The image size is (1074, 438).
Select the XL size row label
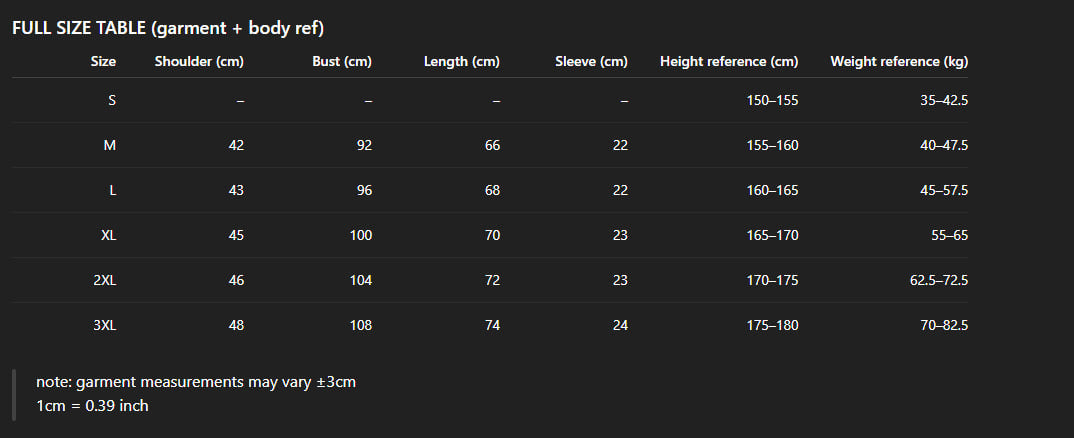108,235
